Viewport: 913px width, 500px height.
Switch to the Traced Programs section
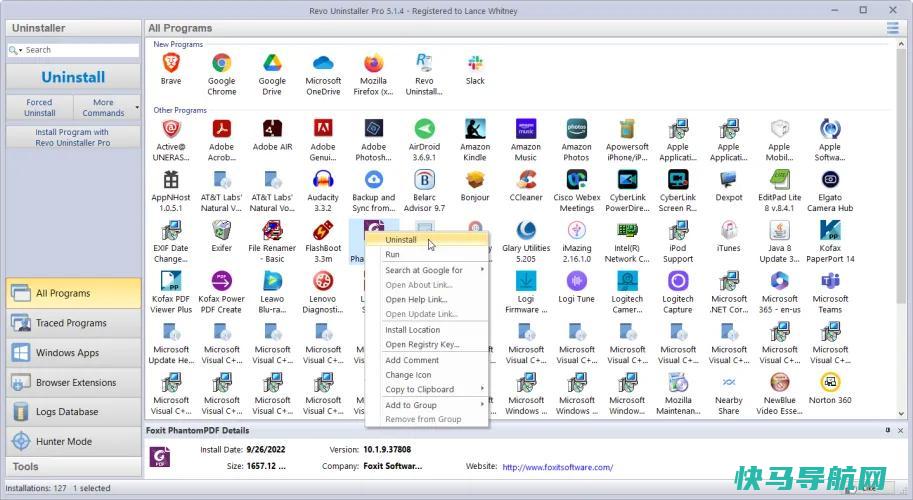pyautogui.click(x=73, y=322)
